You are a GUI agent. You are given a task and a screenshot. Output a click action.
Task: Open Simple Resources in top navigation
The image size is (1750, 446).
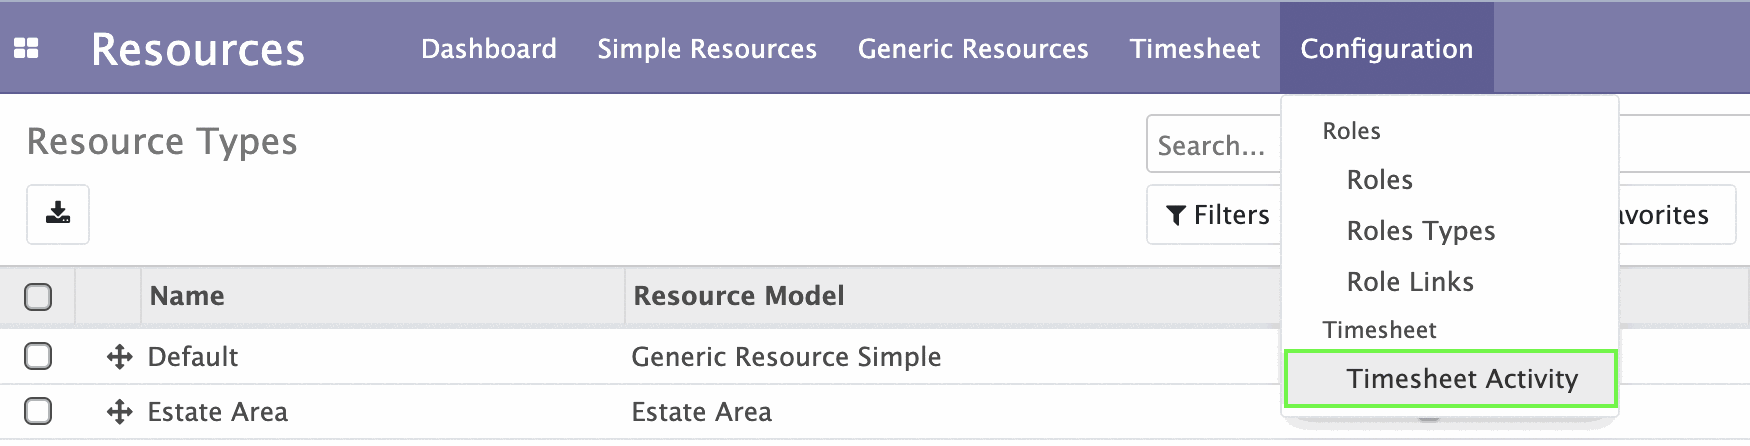707,48
